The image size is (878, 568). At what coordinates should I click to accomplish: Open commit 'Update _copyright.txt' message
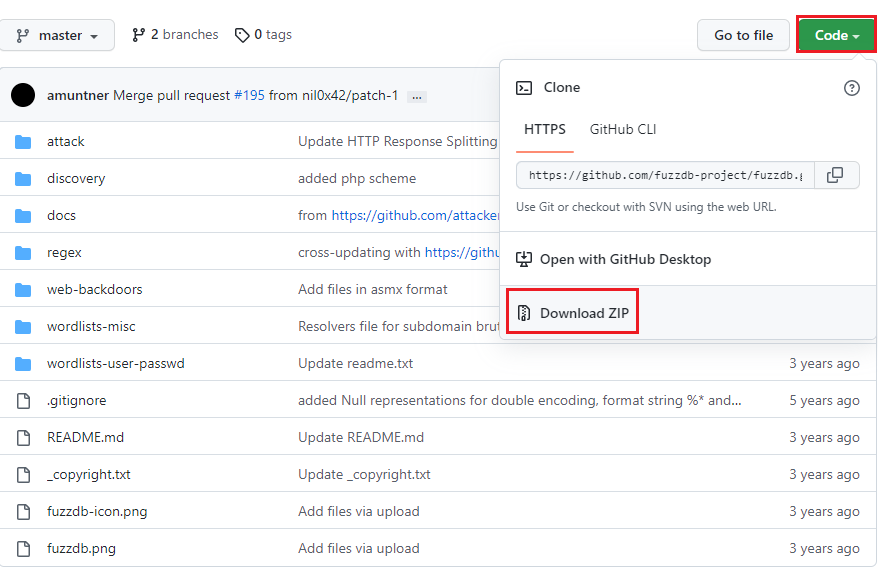(x=365, y=474)
